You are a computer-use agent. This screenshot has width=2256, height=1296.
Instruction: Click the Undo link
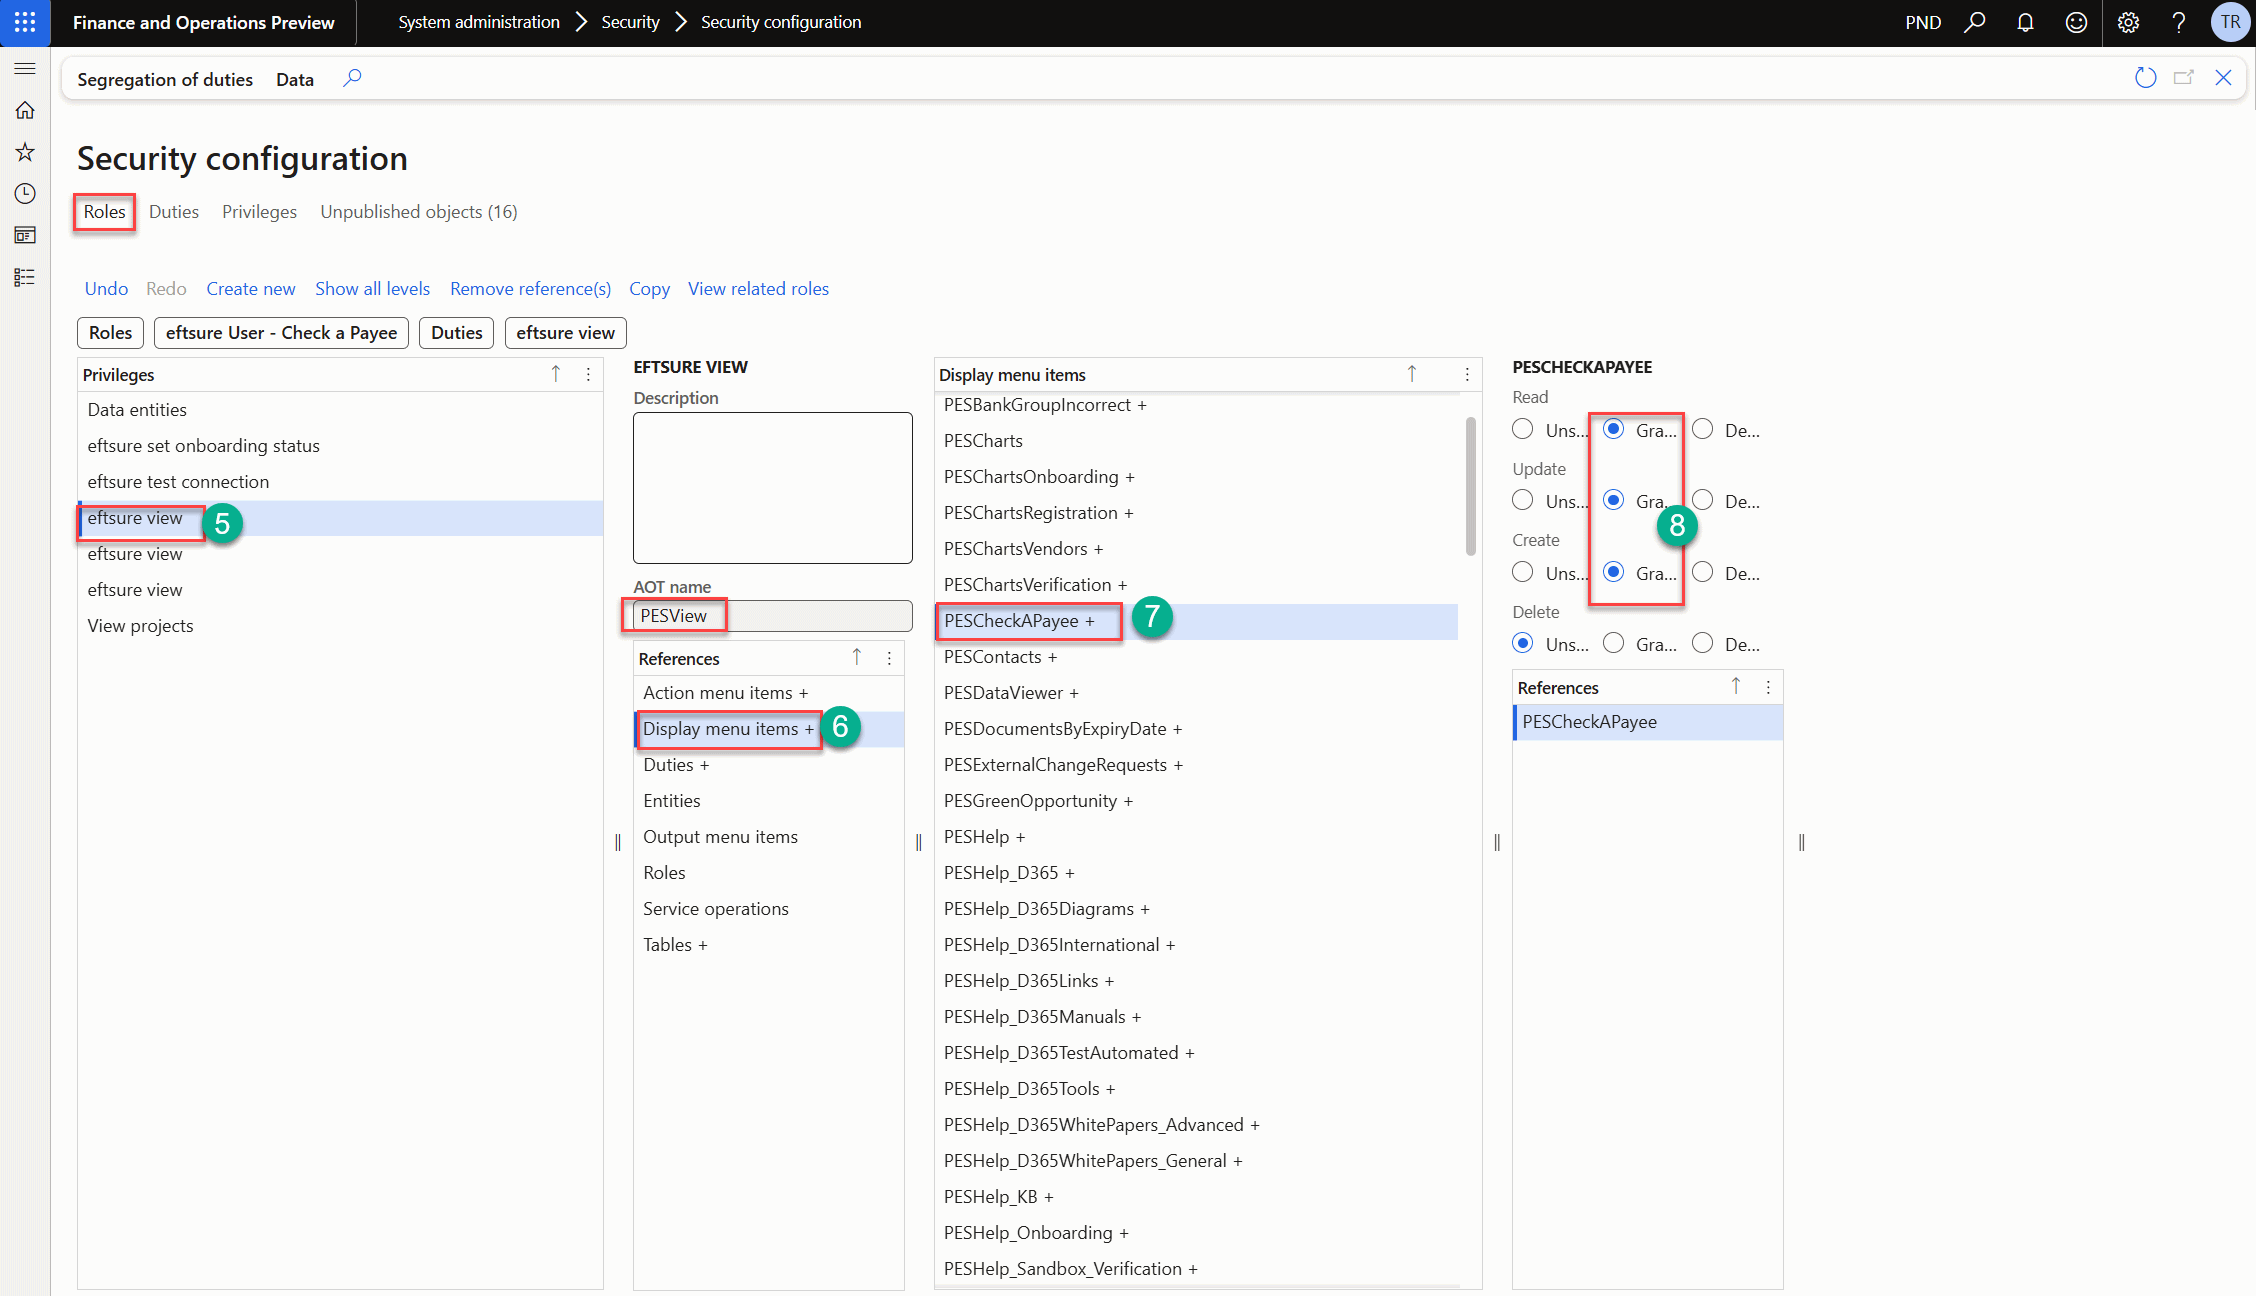[106, 288]
